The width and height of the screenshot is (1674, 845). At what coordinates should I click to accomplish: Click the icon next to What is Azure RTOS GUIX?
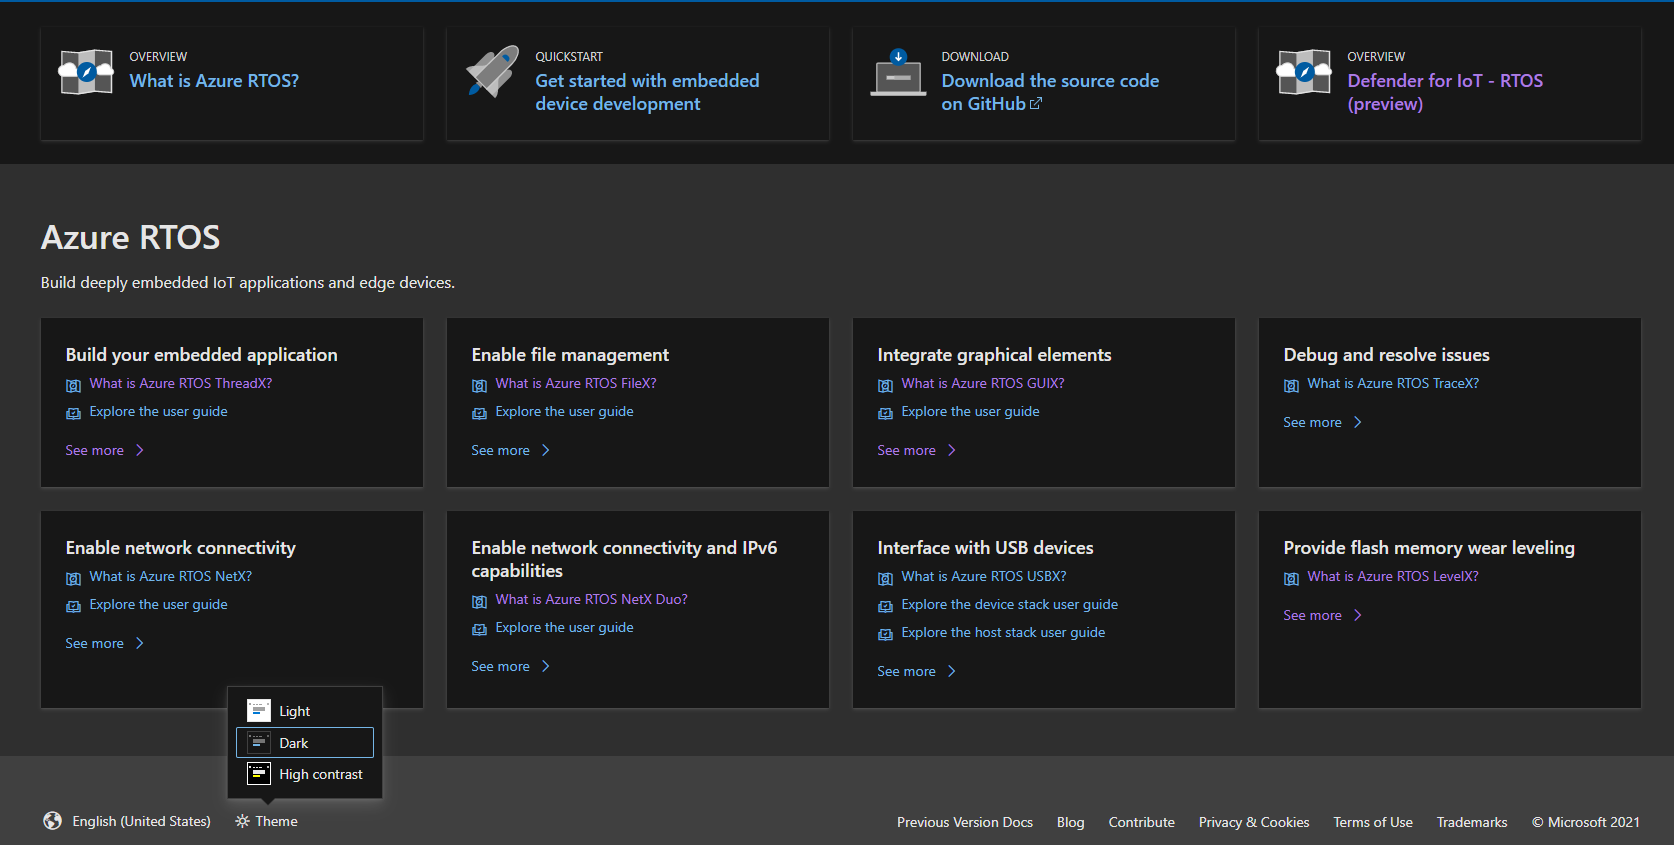tap(885, 385)
